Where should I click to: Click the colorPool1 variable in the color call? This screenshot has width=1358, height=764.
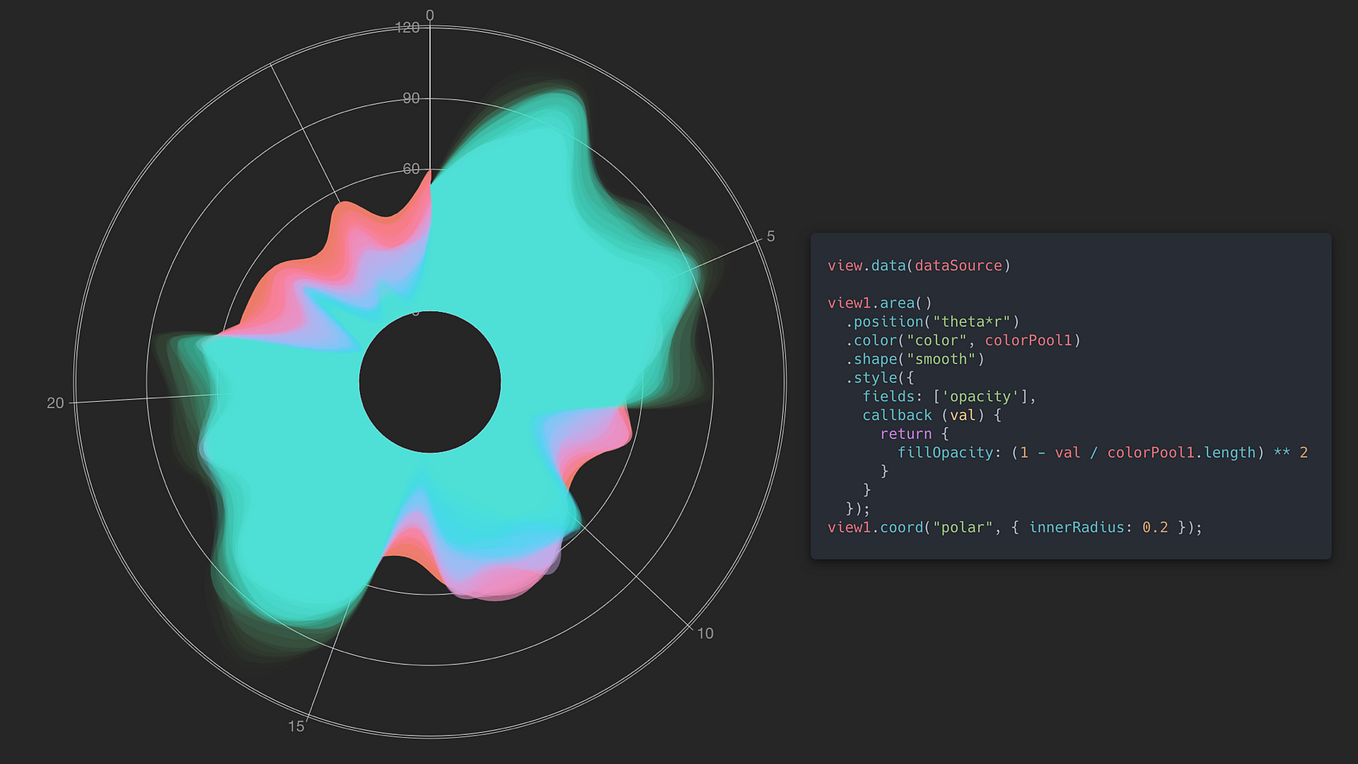[1032, 340]
